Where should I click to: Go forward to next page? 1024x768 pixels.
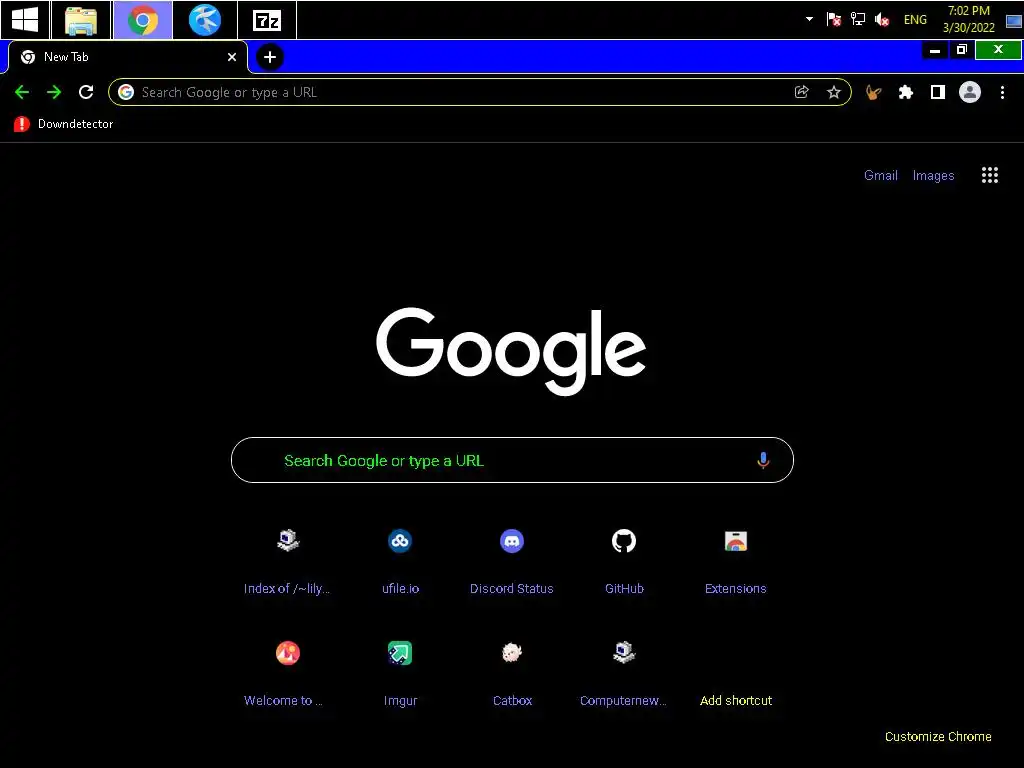pos(54,92)
